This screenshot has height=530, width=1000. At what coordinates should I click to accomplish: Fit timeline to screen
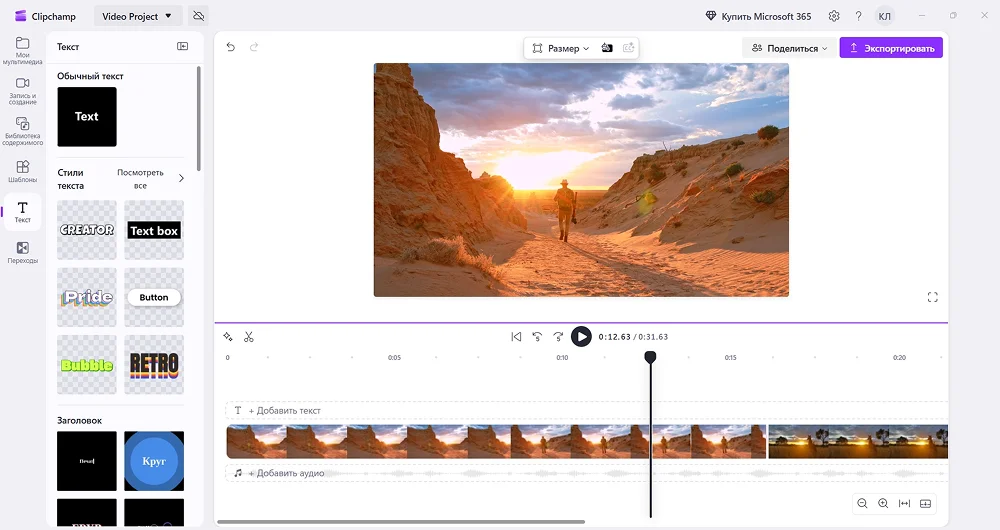click(x=904, y=504)
